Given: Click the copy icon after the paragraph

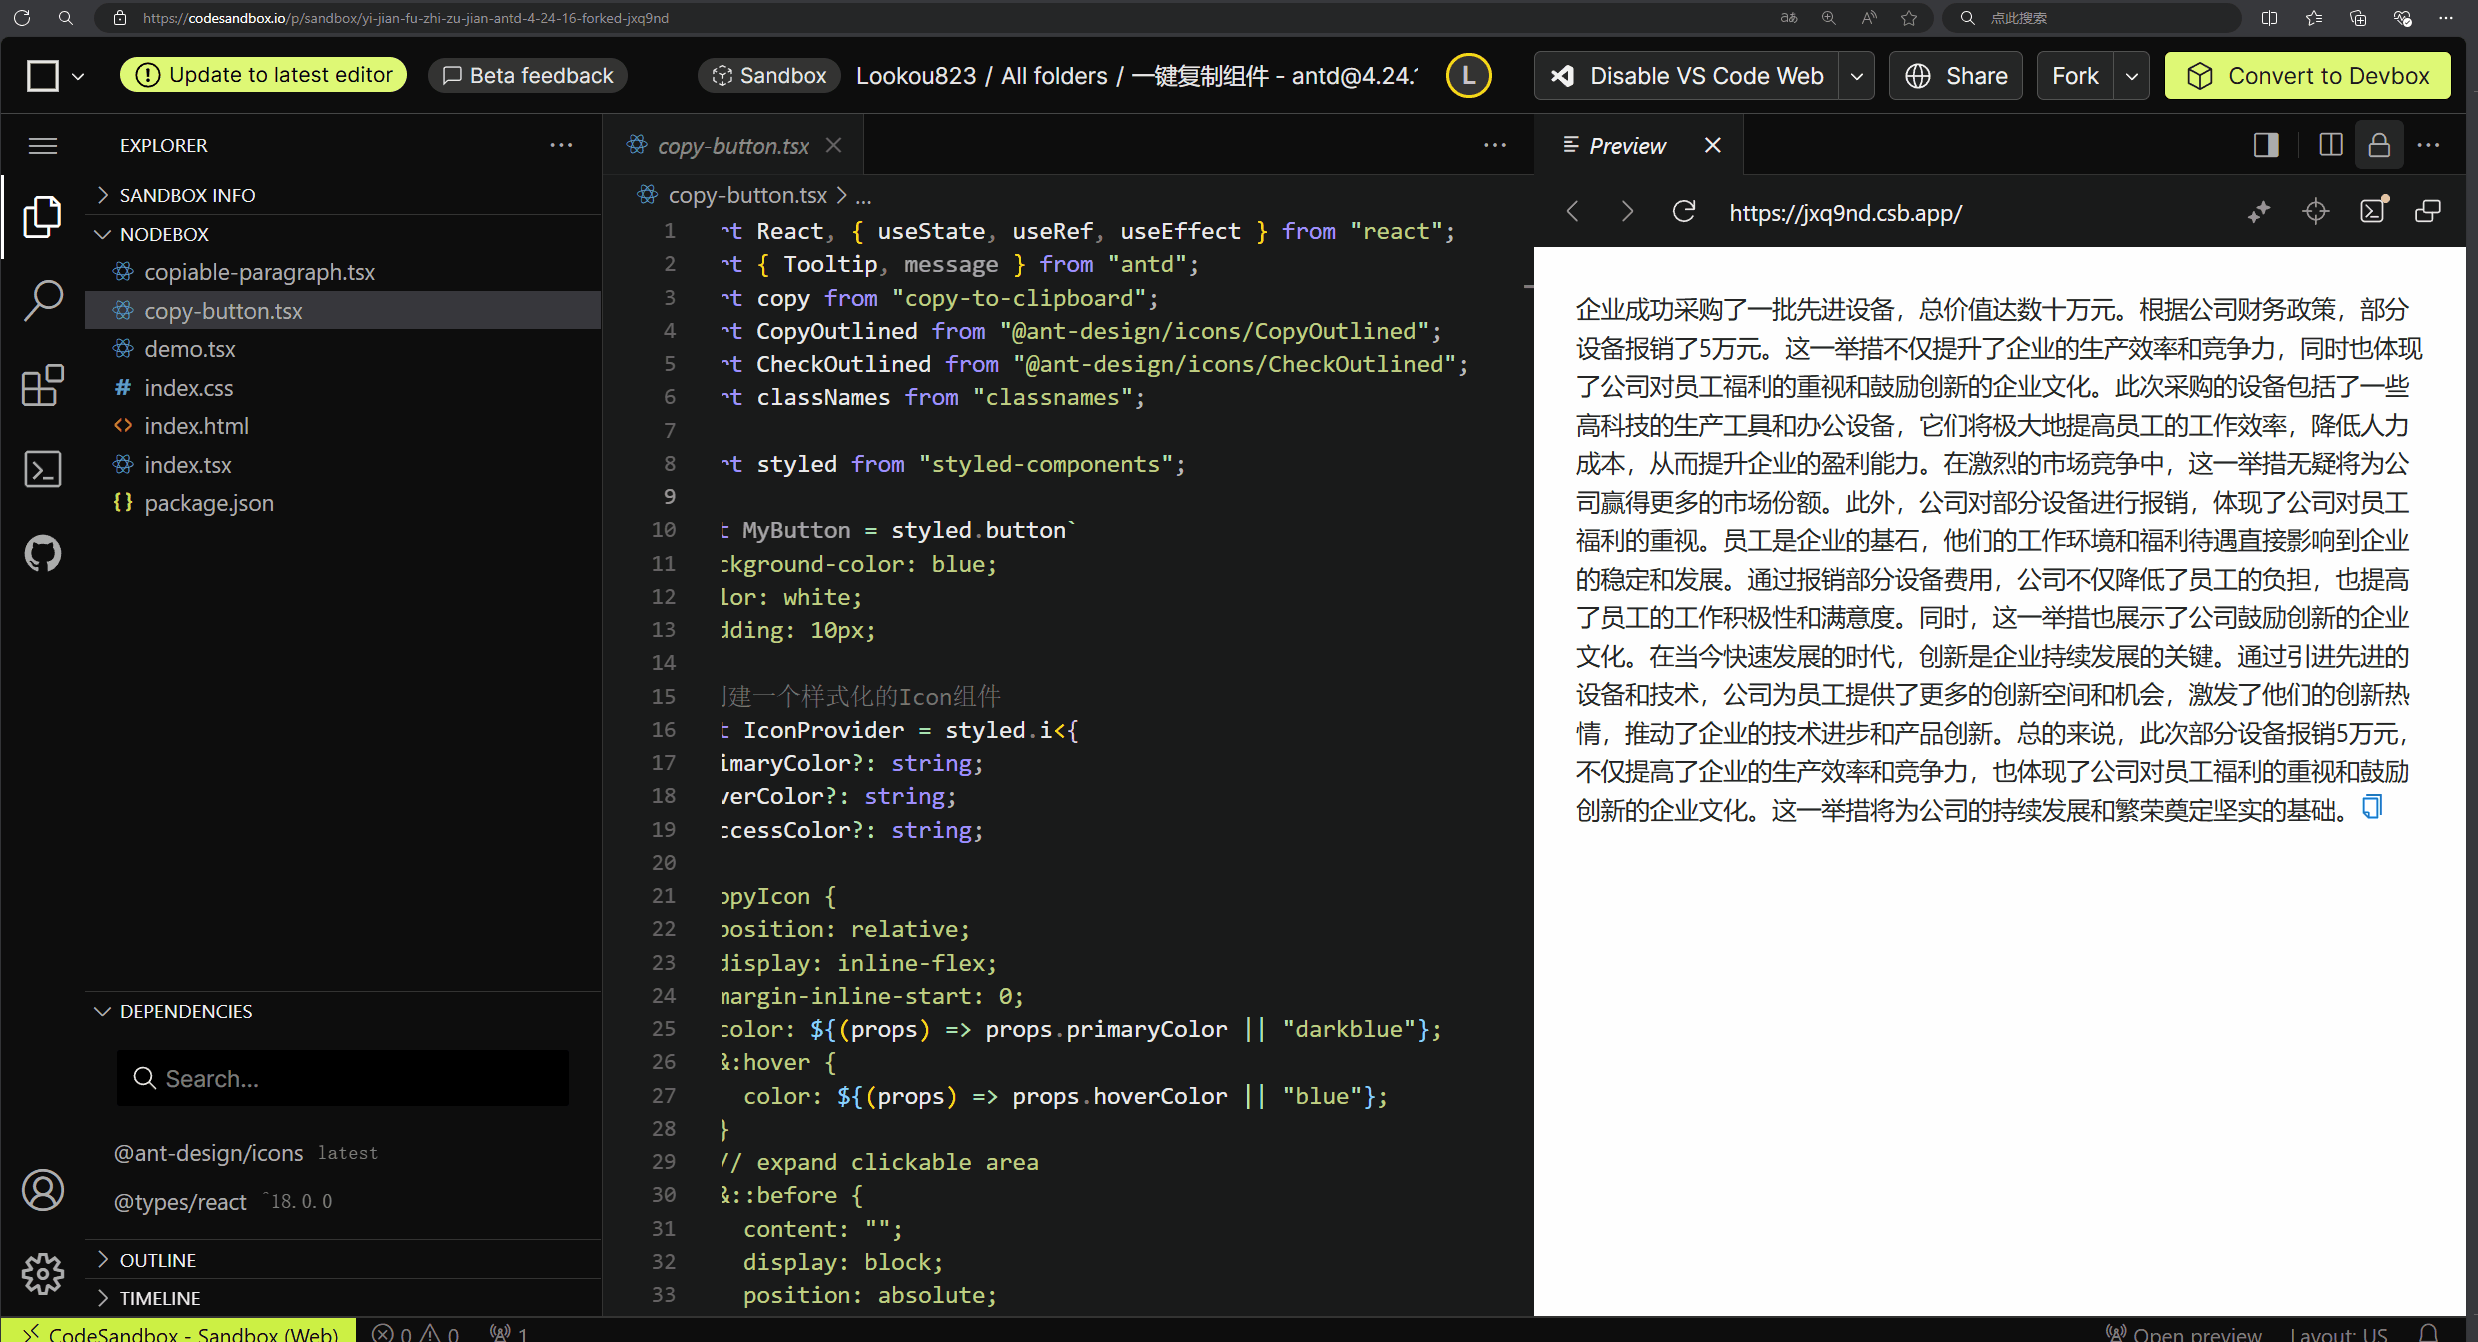Looking at the screenshot, I should click(x=2372, y=807).
